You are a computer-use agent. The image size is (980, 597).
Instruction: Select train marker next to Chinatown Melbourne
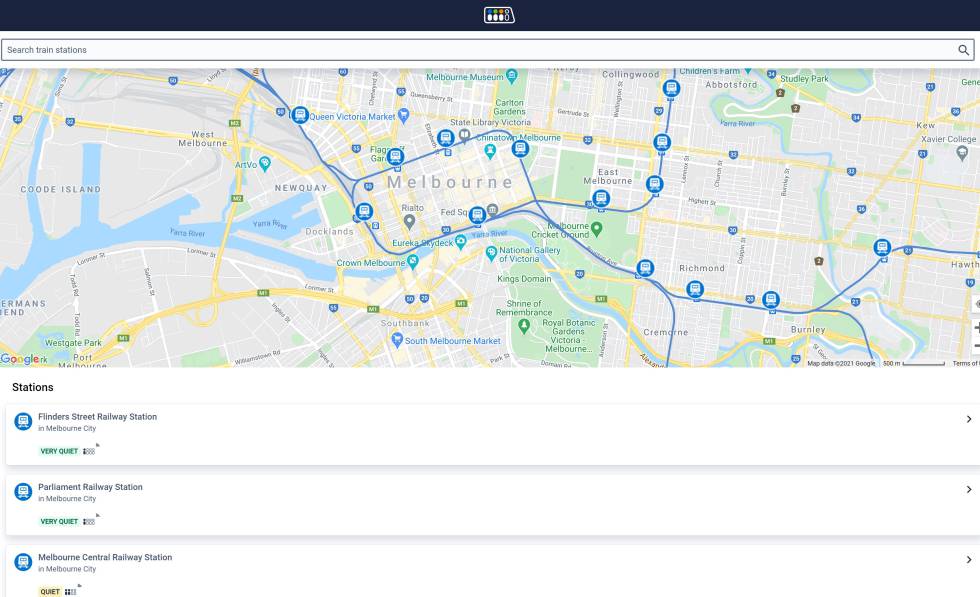521,149
